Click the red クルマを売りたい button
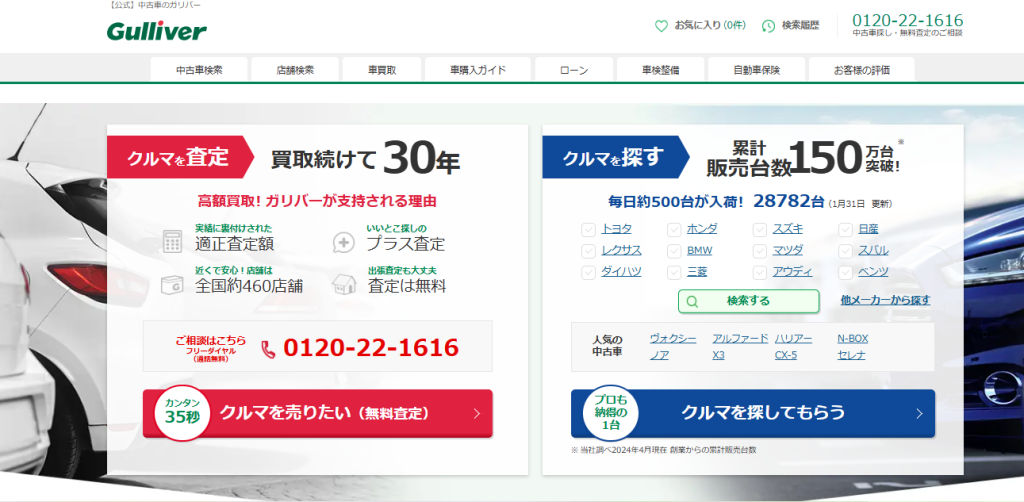 tap(317, 413)
